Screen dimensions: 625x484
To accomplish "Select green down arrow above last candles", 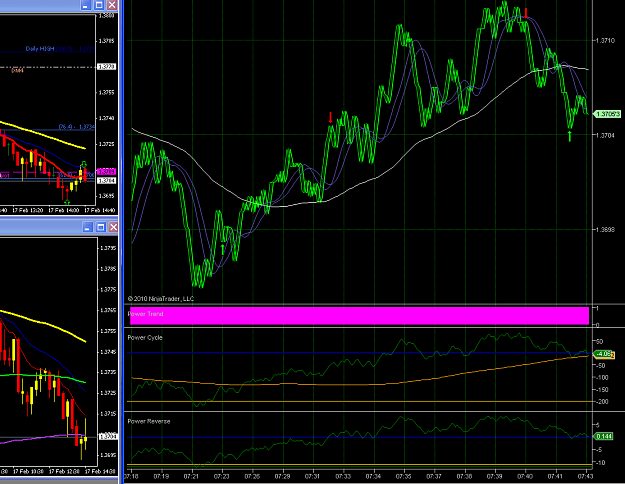I will tap(84, 164).
